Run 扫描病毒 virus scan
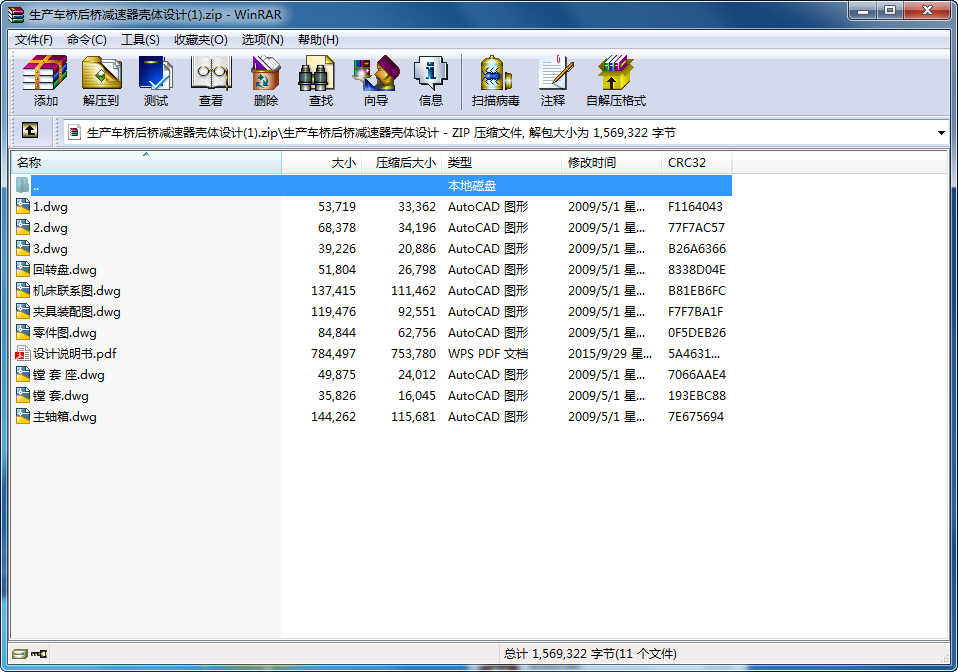Viewport: 958px width, 672px height. [496, 81]
